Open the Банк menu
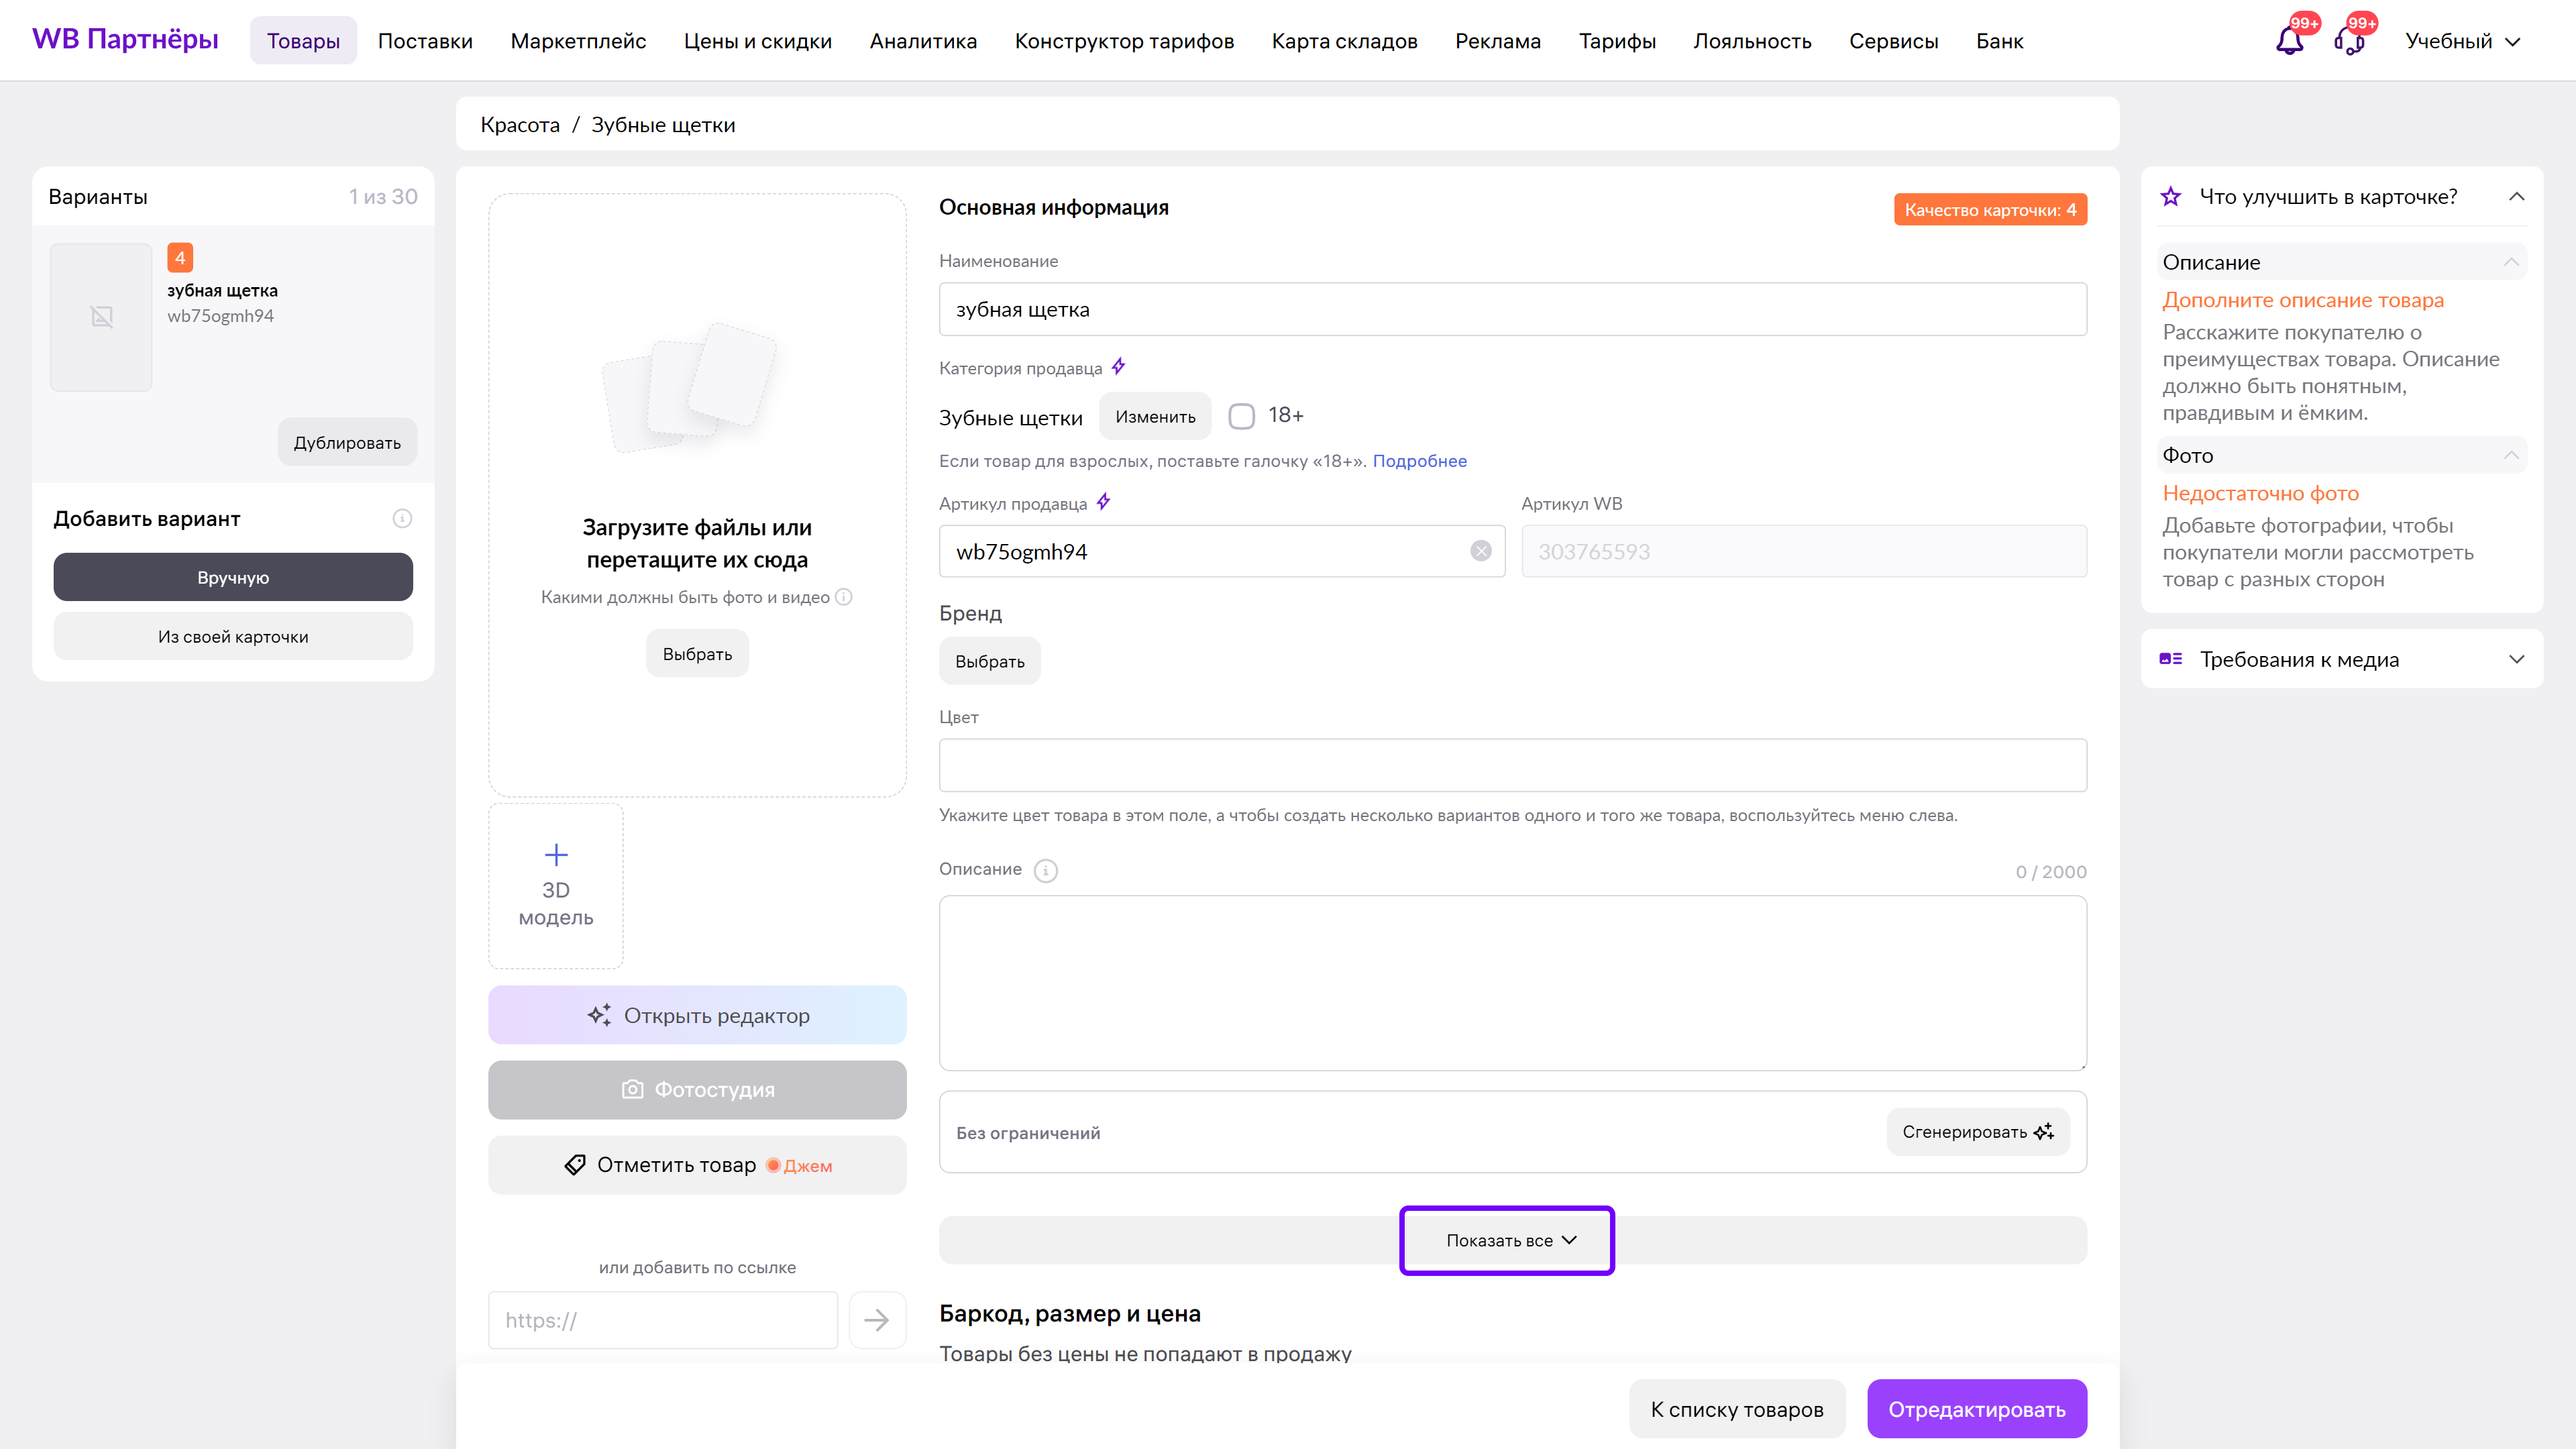Viewport: 2576px width, 1449px height. (x=1999, y=41)
